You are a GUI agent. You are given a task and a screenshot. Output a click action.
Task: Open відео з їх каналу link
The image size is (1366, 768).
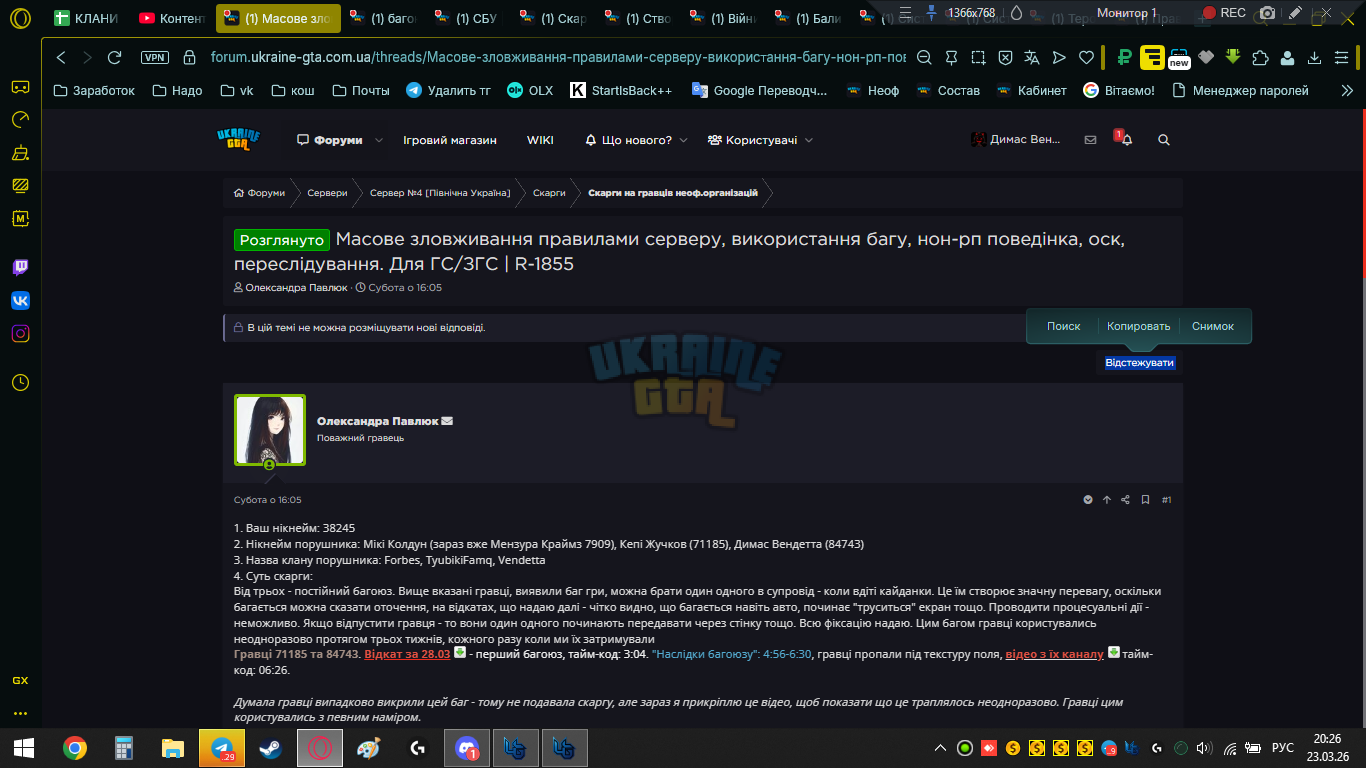click(1054, 654)
